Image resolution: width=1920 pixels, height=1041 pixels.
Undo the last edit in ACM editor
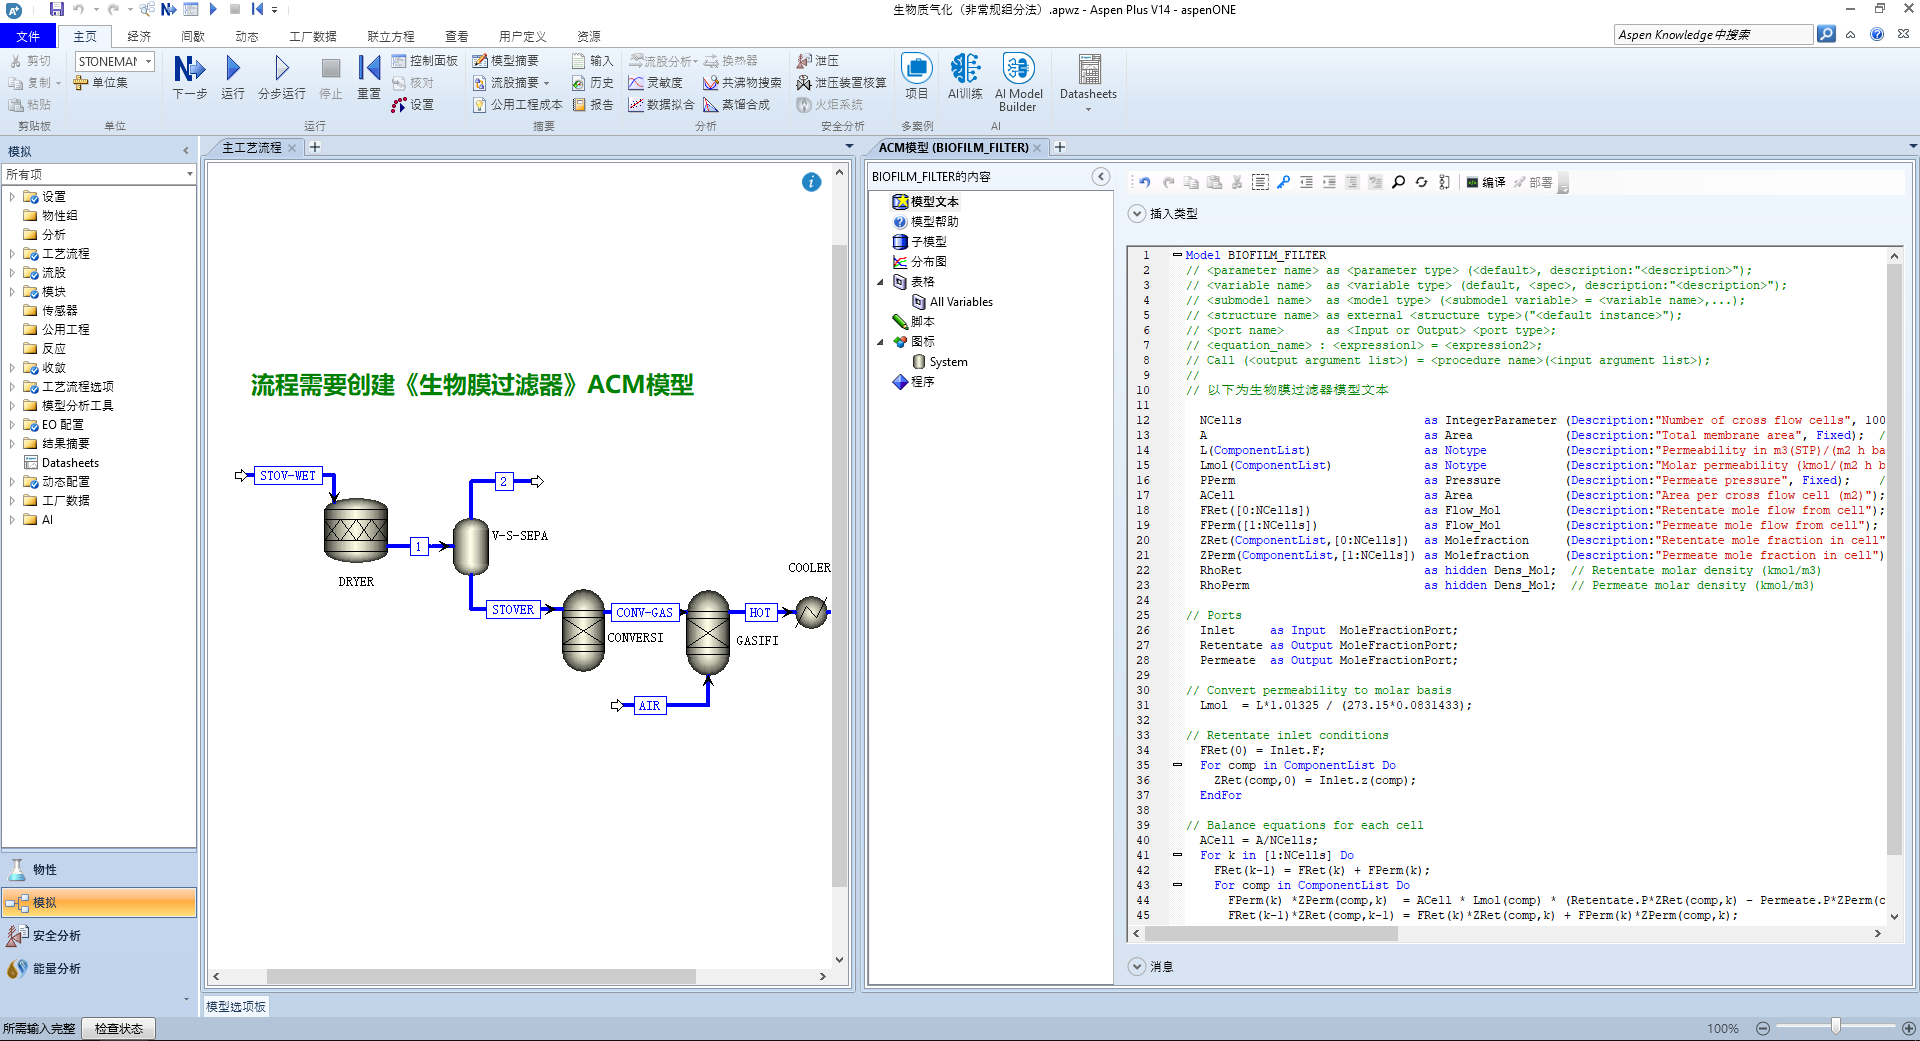coord(1145,182)
